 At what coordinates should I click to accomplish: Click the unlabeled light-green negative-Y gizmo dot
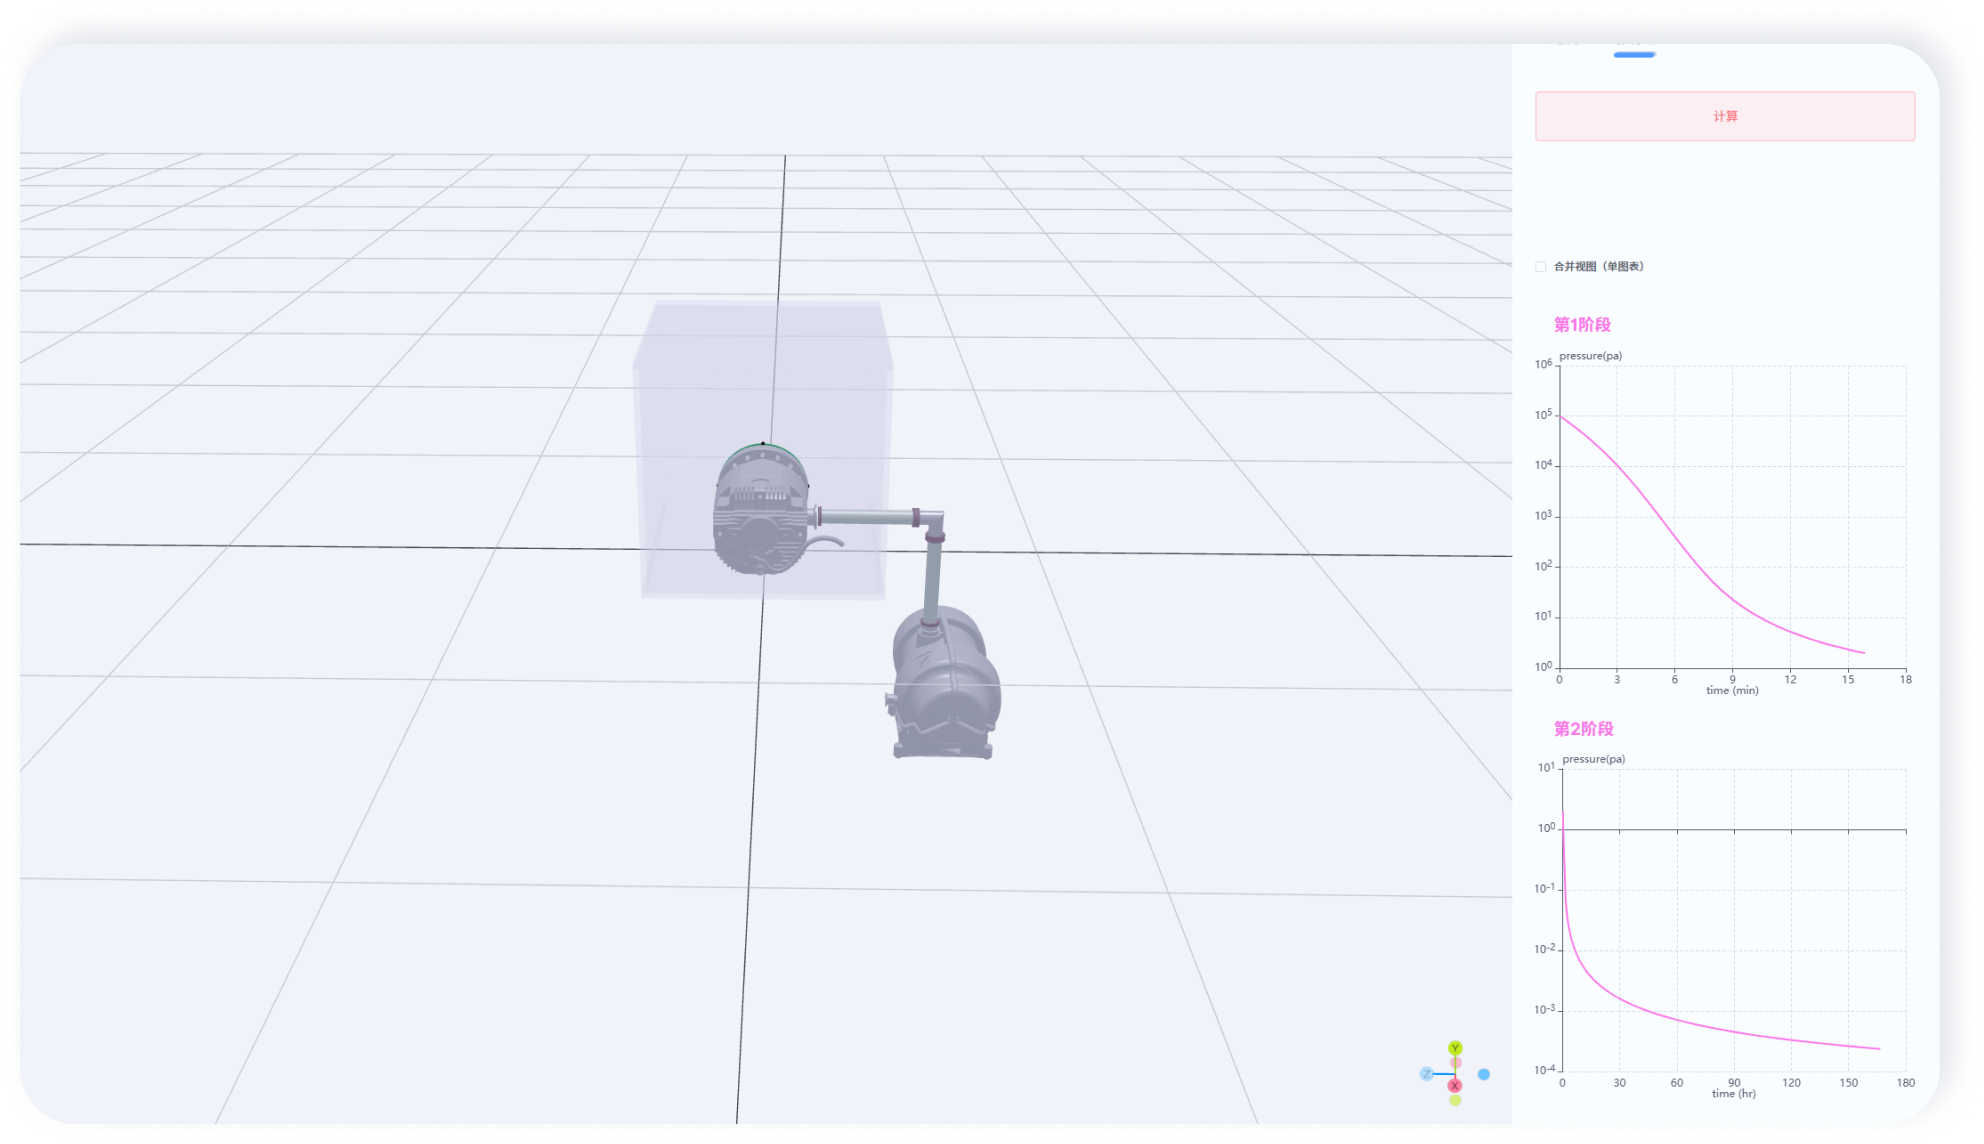(1455, 1100)
